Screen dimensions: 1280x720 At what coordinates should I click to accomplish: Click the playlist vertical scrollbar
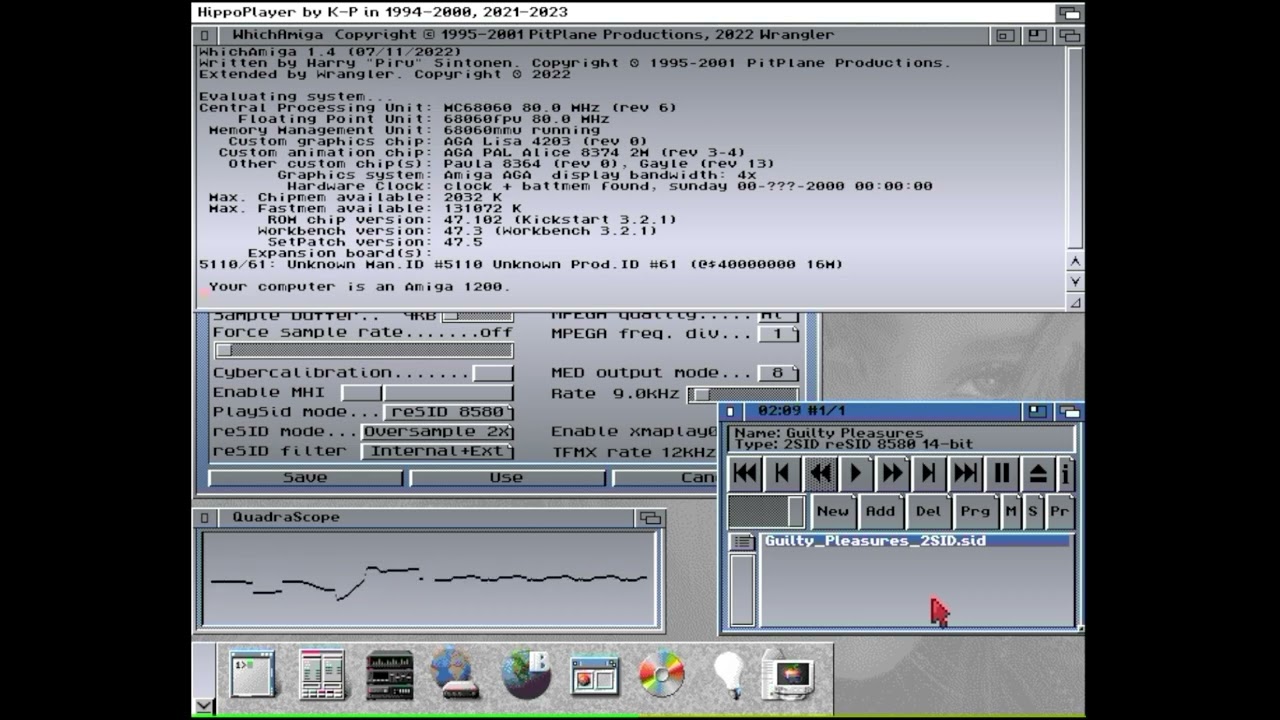pyautogui.click(x=742, y=589)
